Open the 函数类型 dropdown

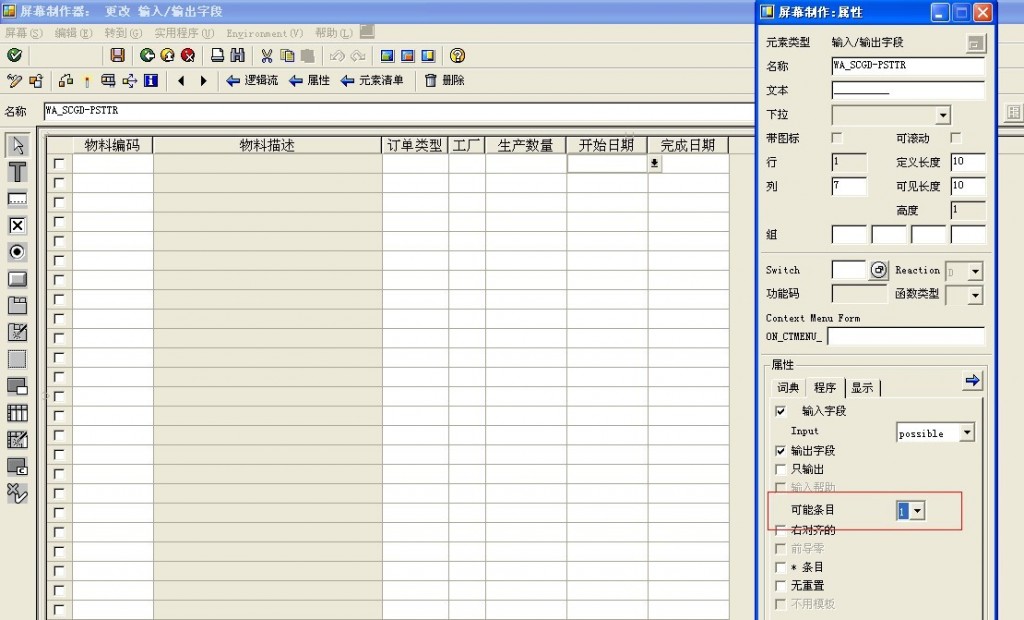[x=975, y=295]
